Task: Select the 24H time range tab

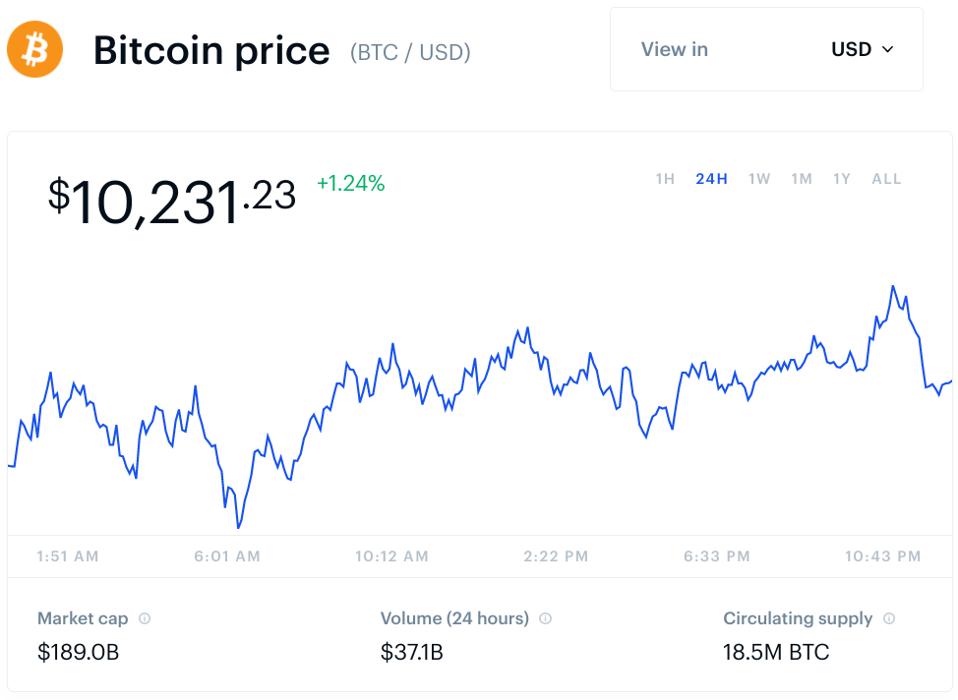Action: tap(711, 179)
